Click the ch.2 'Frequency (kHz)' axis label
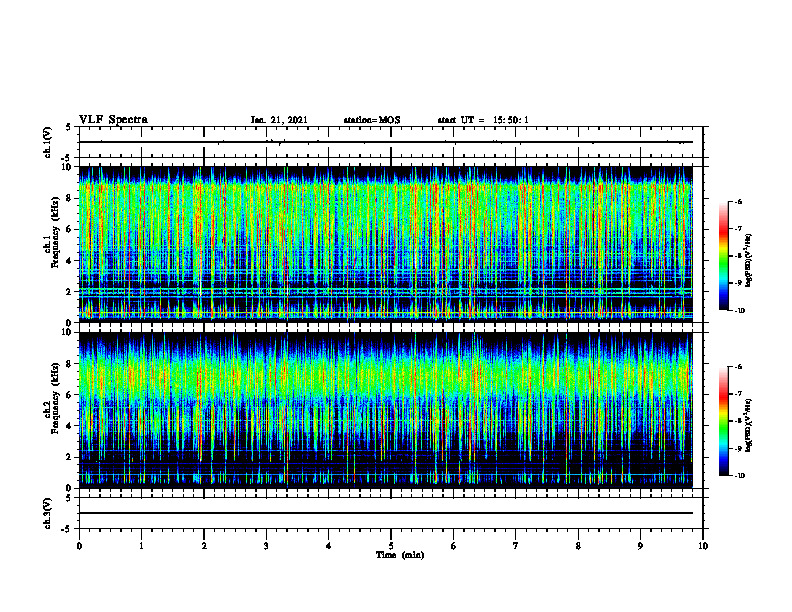 (x=54, y=398)
